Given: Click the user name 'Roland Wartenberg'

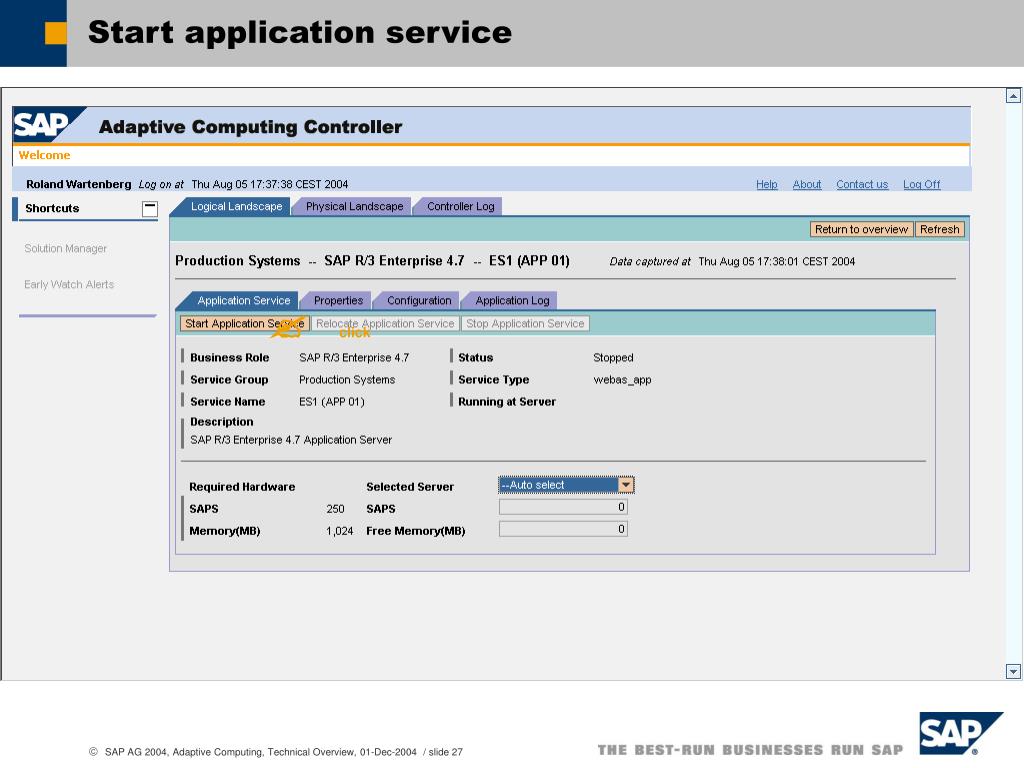Looking at the screenshot, I should click(78, 184).
